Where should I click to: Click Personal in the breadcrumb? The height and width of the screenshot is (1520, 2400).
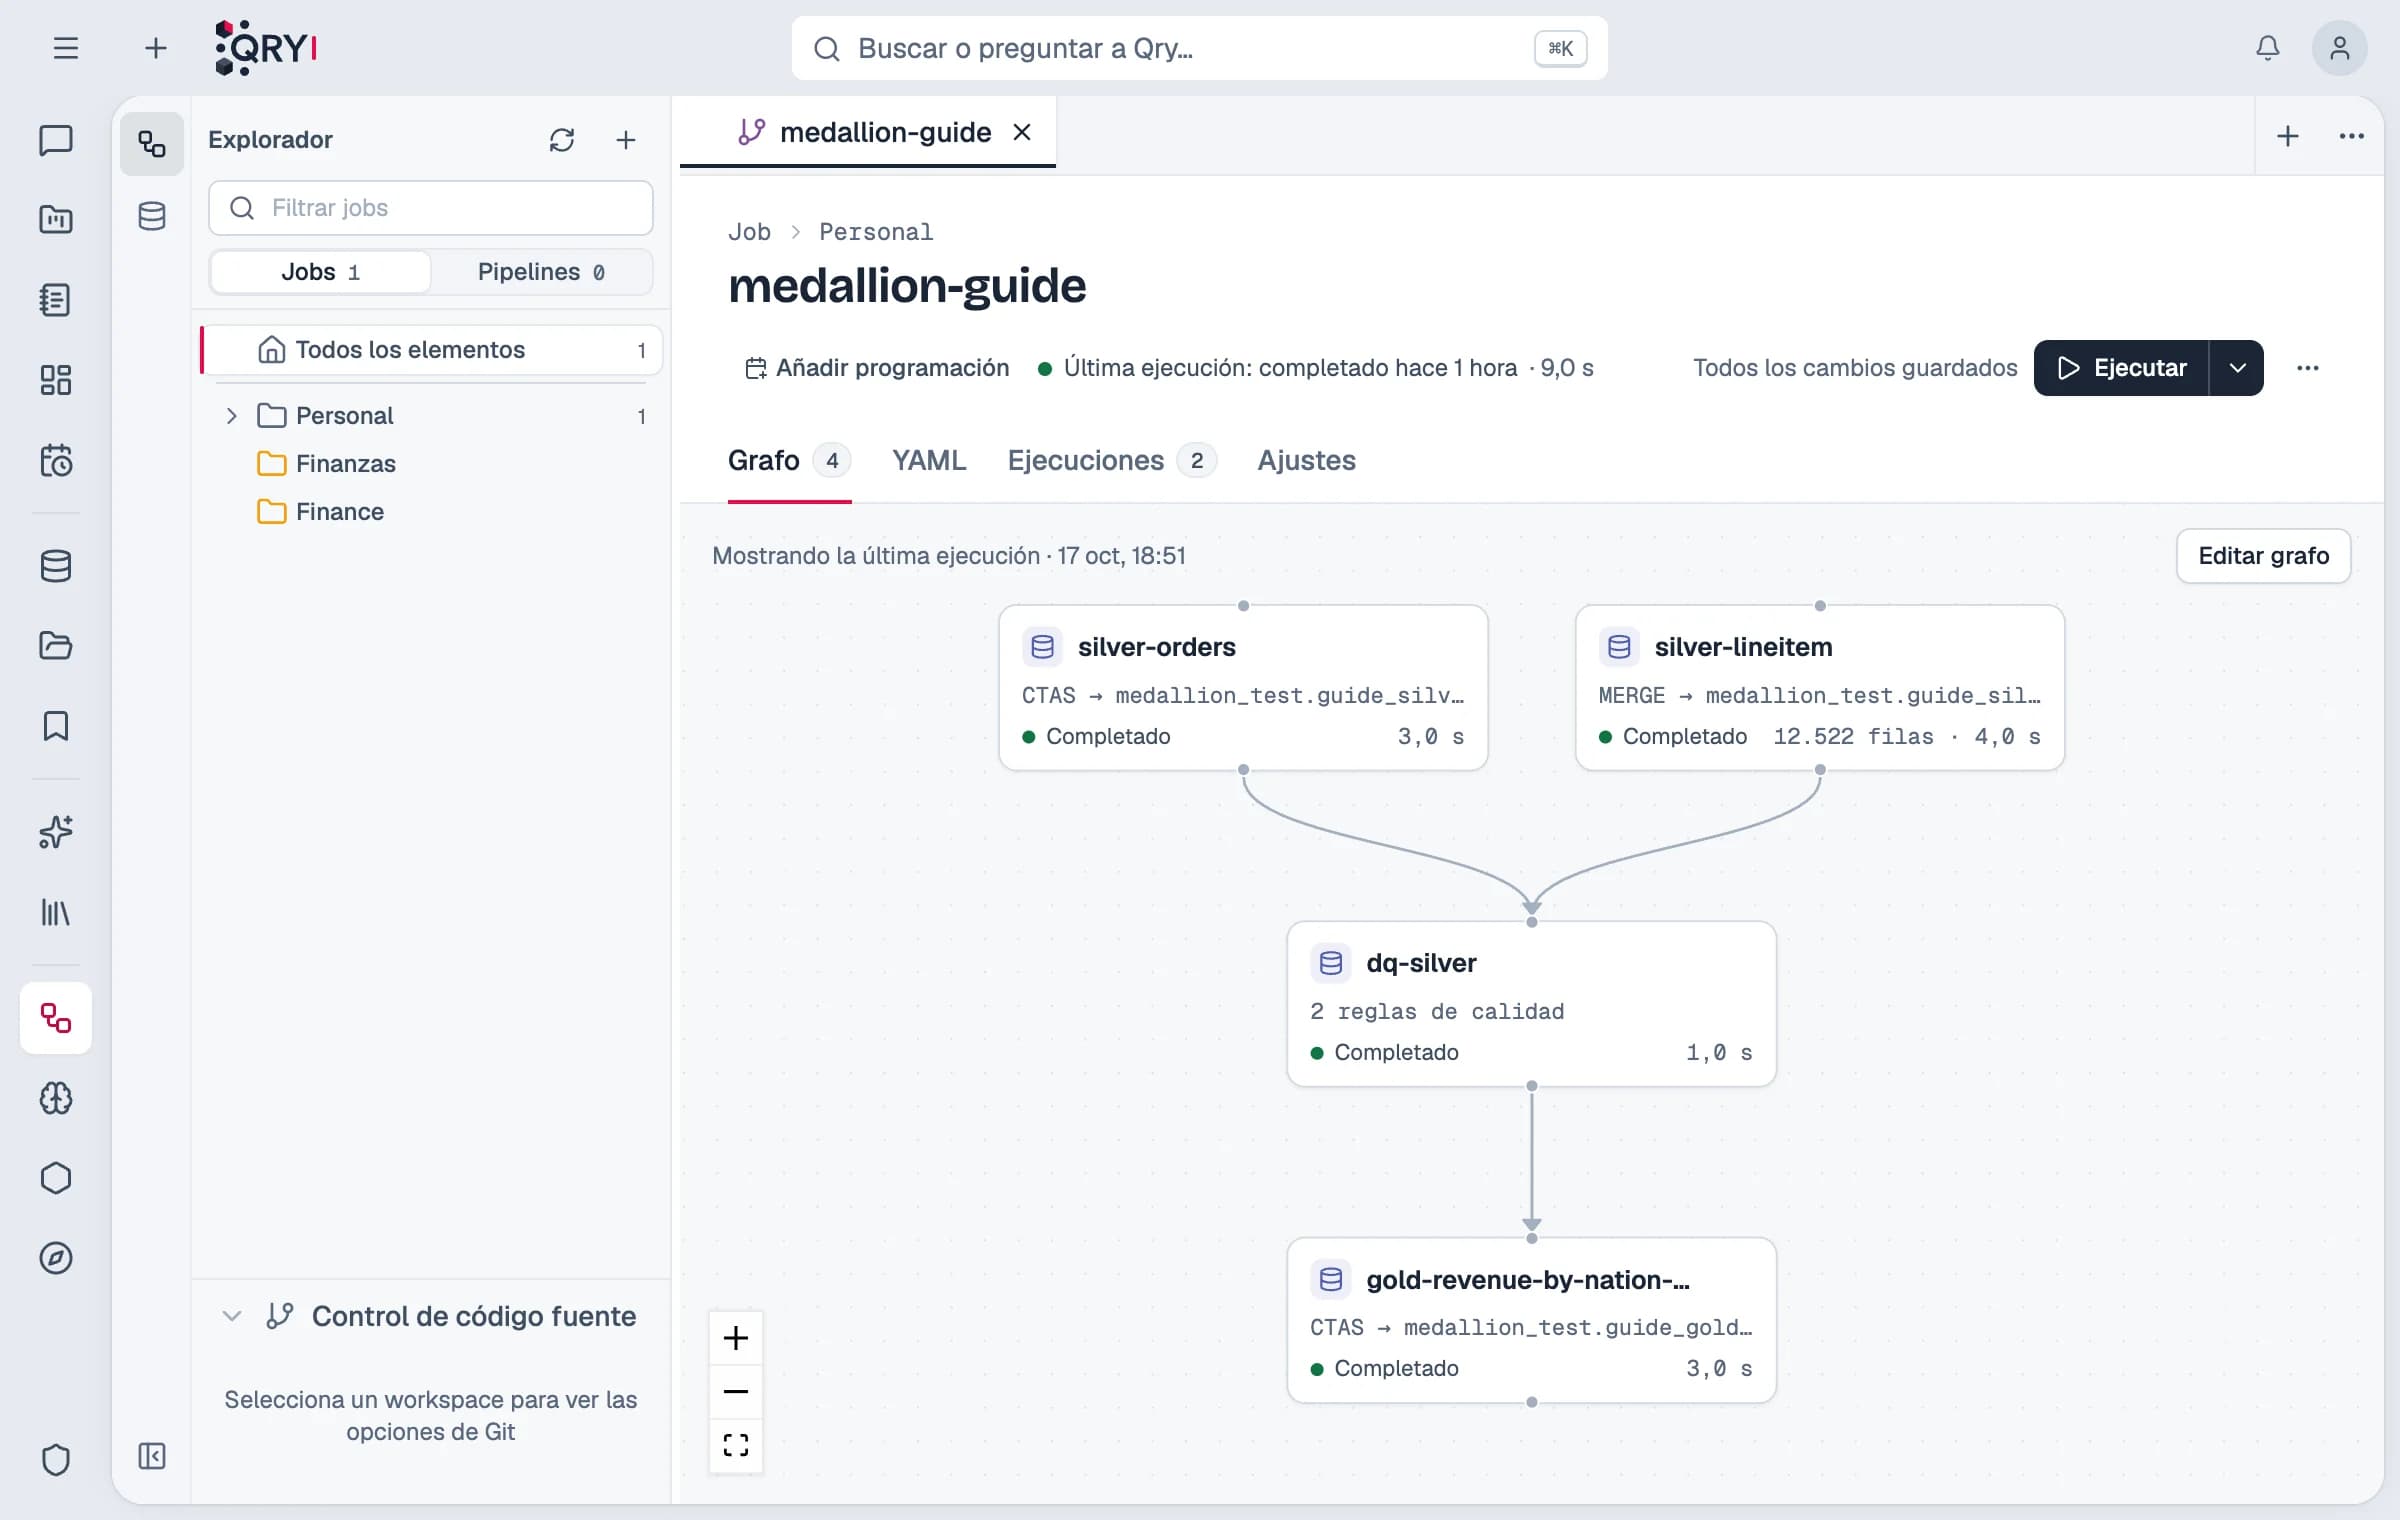[876, 232]
